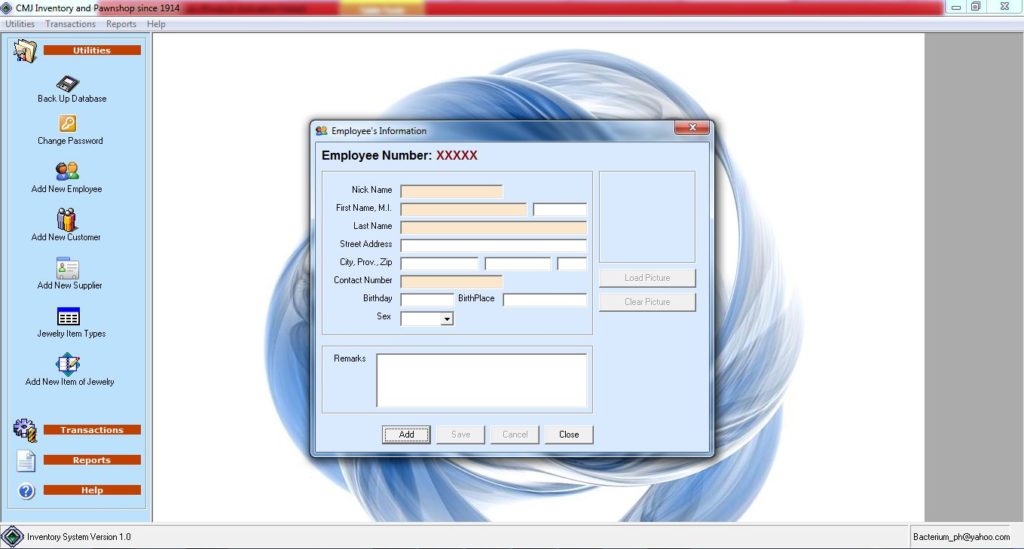This screenshot has height=549, width=1024.
Task: Open the Help menu in menu bar
Action: [156, 24]
